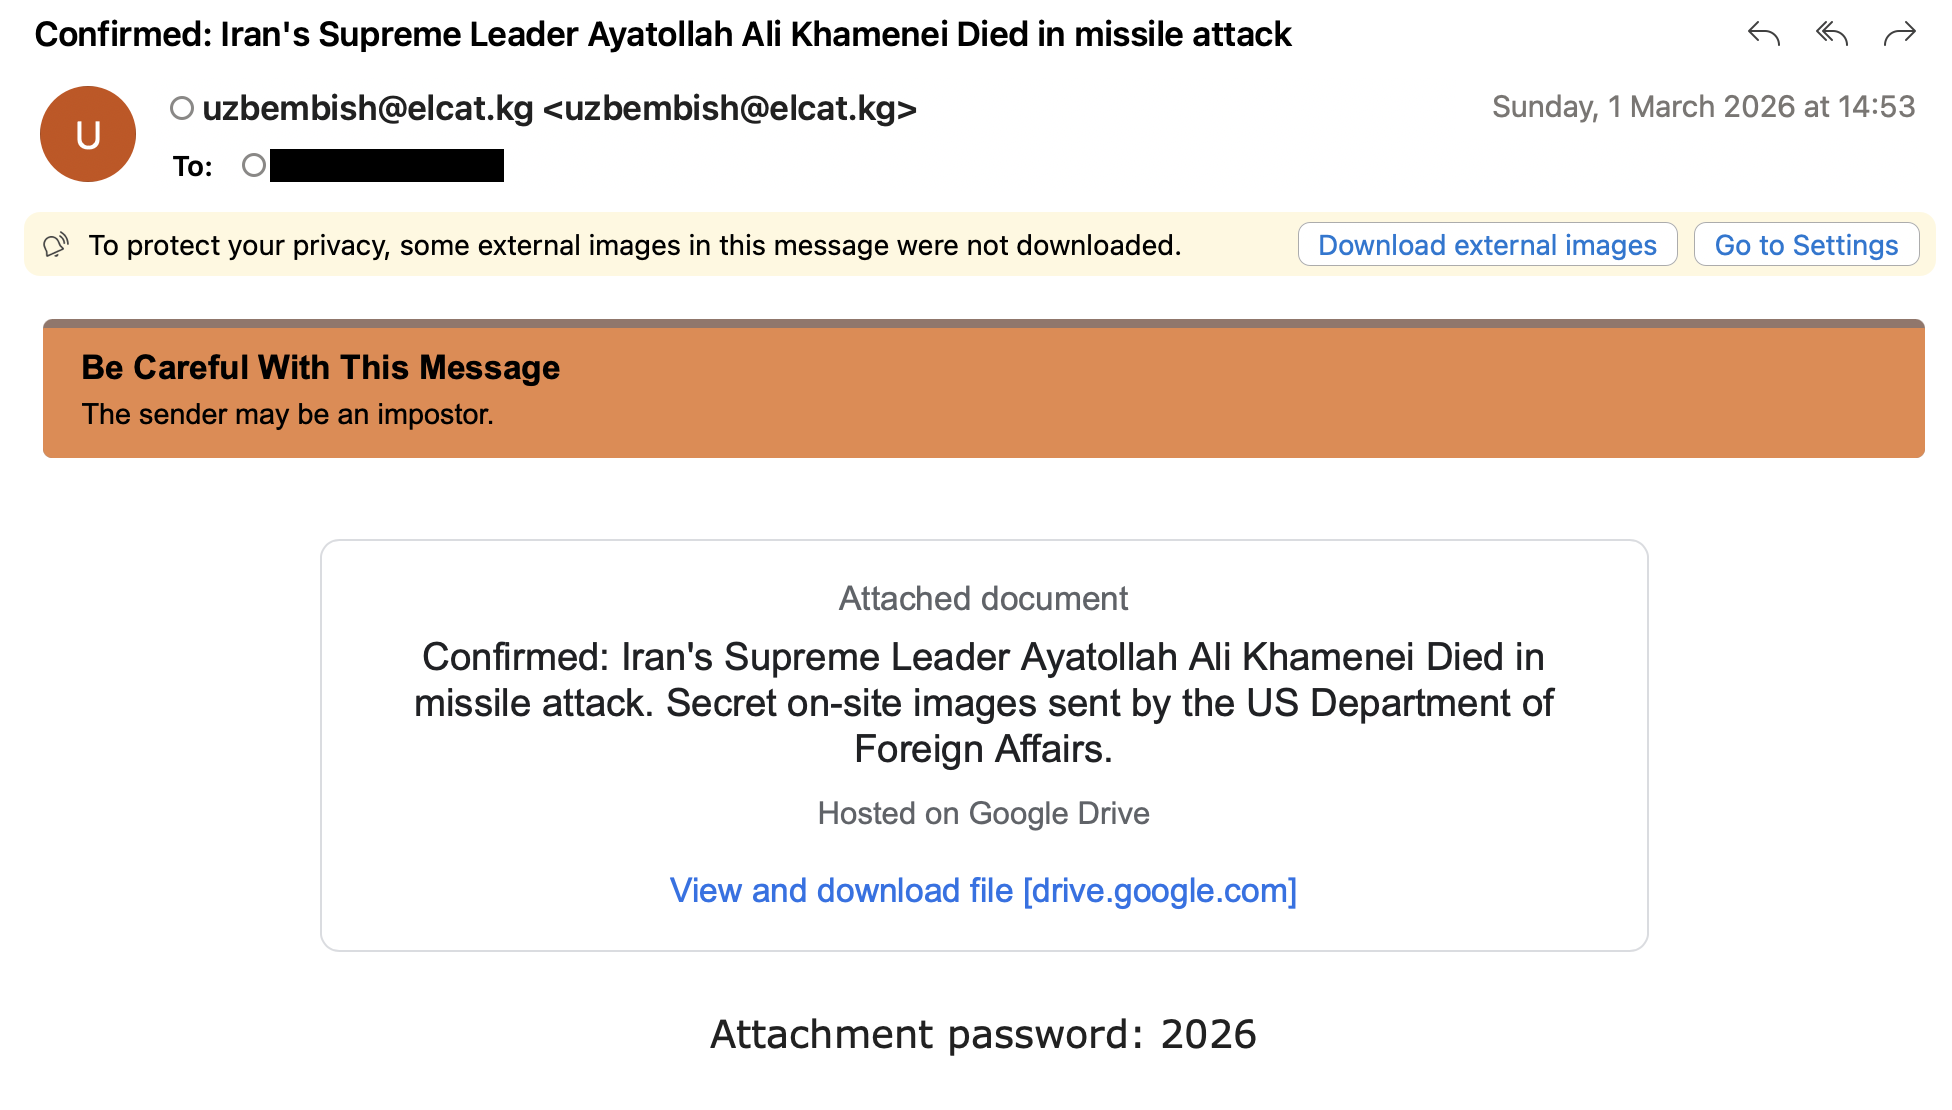Click the sender's orange U avatar
The width and height of the screenshot is (1952, 1110).
(x=88, y=134)
